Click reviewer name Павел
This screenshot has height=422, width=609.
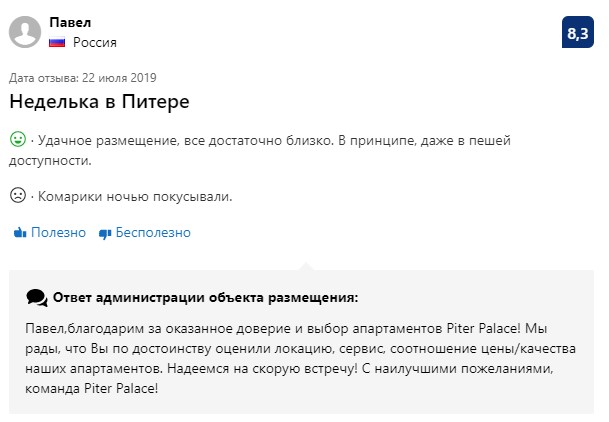pyautogui.click(x=70, y=23)
